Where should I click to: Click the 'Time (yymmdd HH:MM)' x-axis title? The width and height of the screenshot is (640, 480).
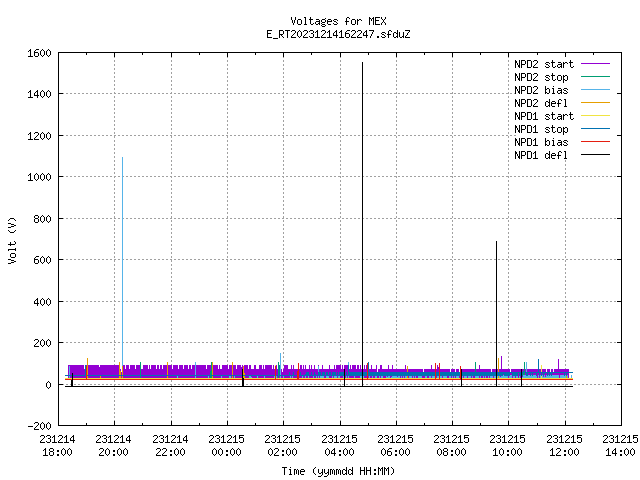tap(338, 471)
